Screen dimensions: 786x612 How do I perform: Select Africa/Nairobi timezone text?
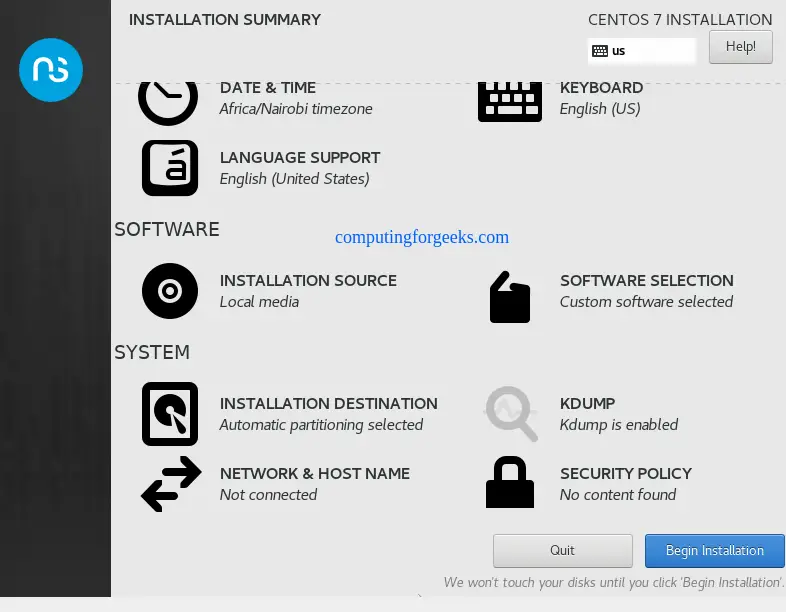(x=296, y=109)
